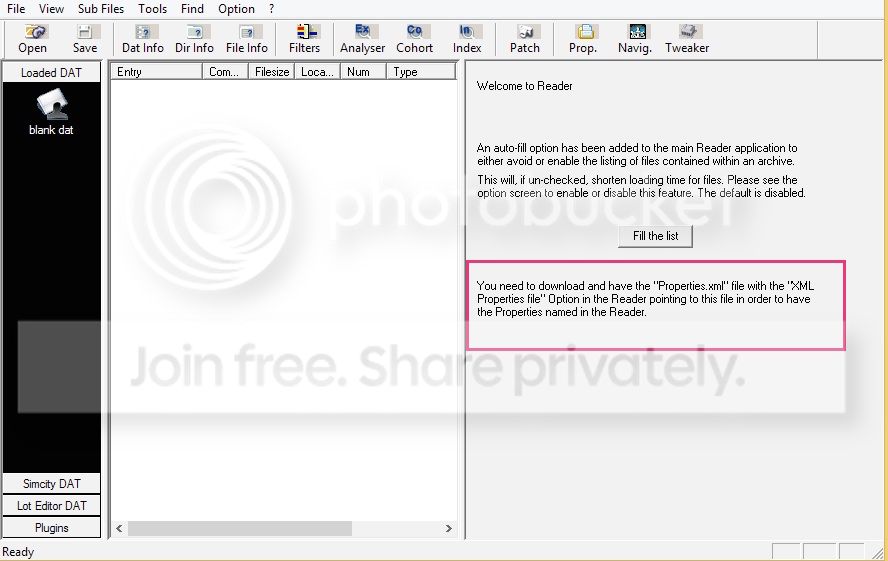Image resolution: width=888 pixels, height=561 pixels.
Task: Open the Find menu
Action: (192, 9)
